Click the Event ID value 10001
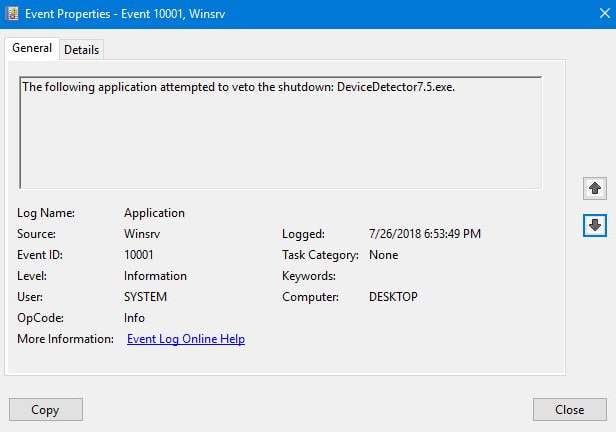Image resolution: width=616 pixels, height=432 pixels. [x=139, y=255]
